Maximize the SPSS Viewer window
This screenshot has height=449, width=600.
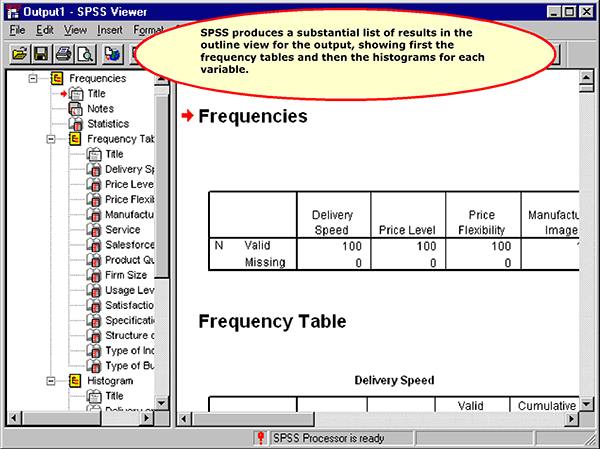coord(569,12)
